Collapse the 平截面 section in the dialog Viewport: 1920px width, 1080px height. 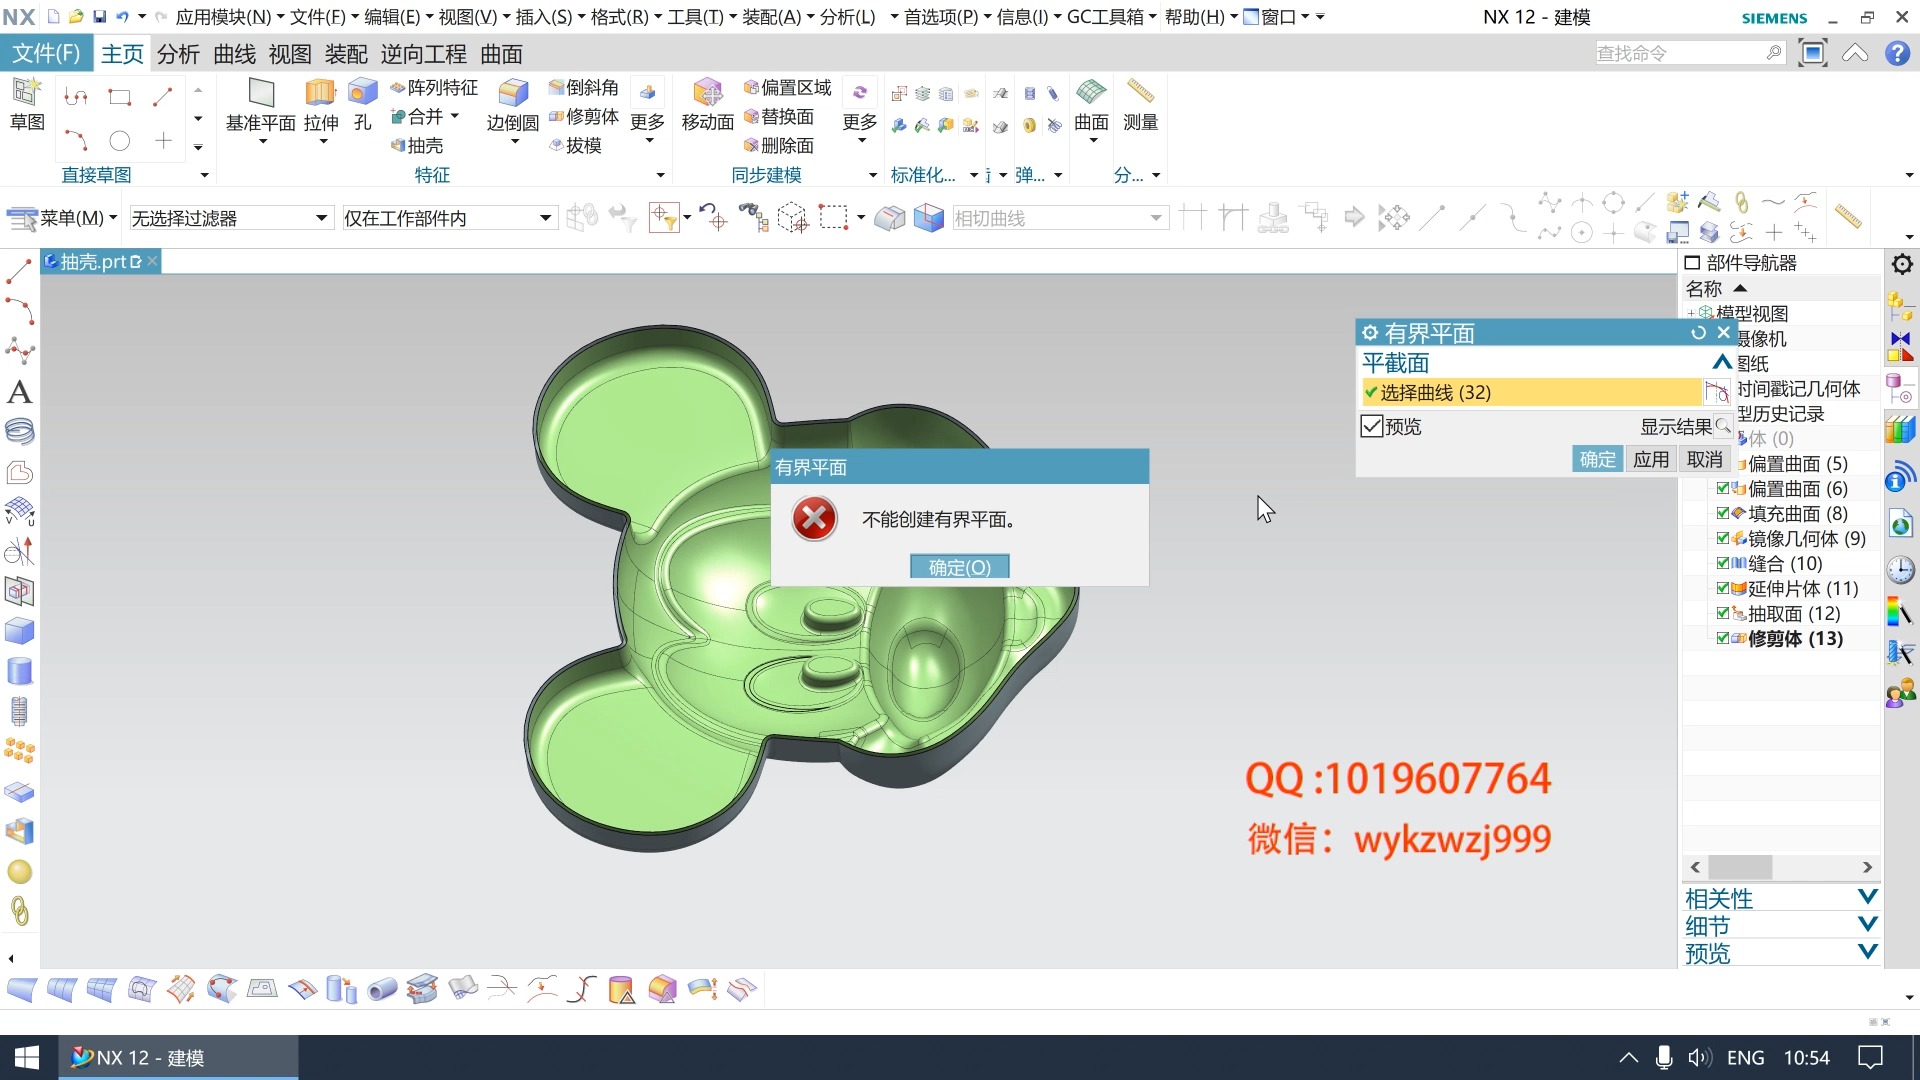coord(1720,362)
